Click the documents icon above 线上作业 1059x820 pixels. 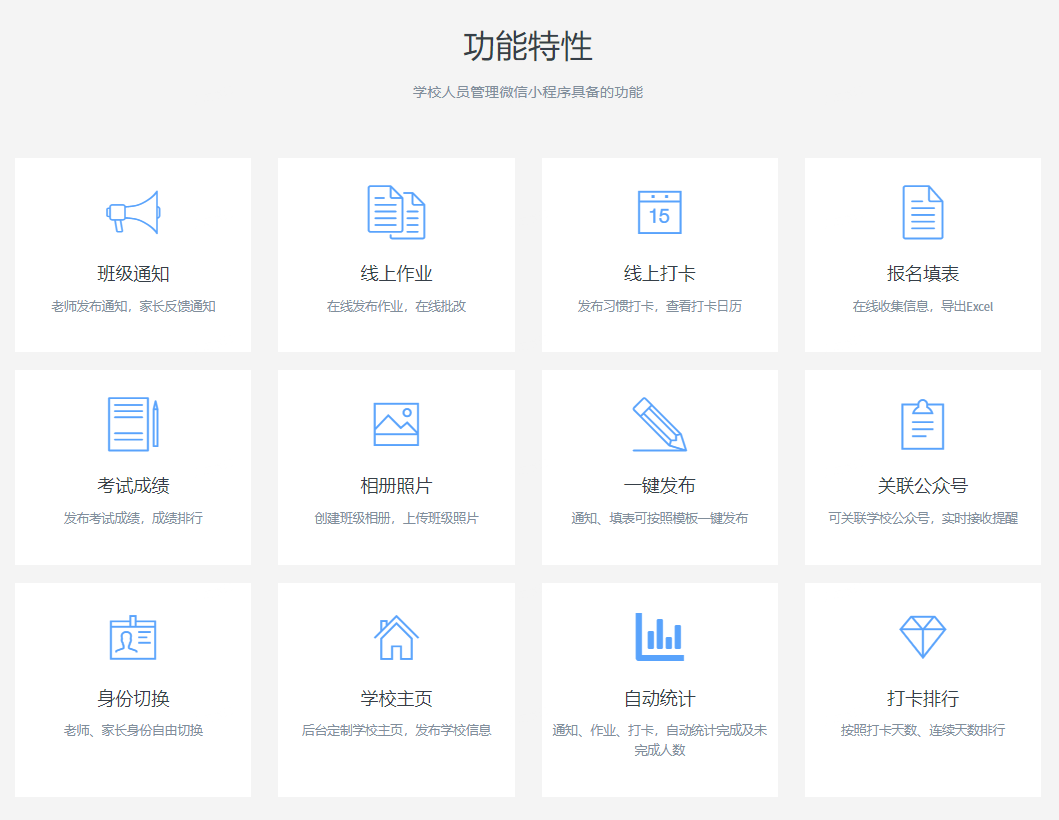click(396, 212)
